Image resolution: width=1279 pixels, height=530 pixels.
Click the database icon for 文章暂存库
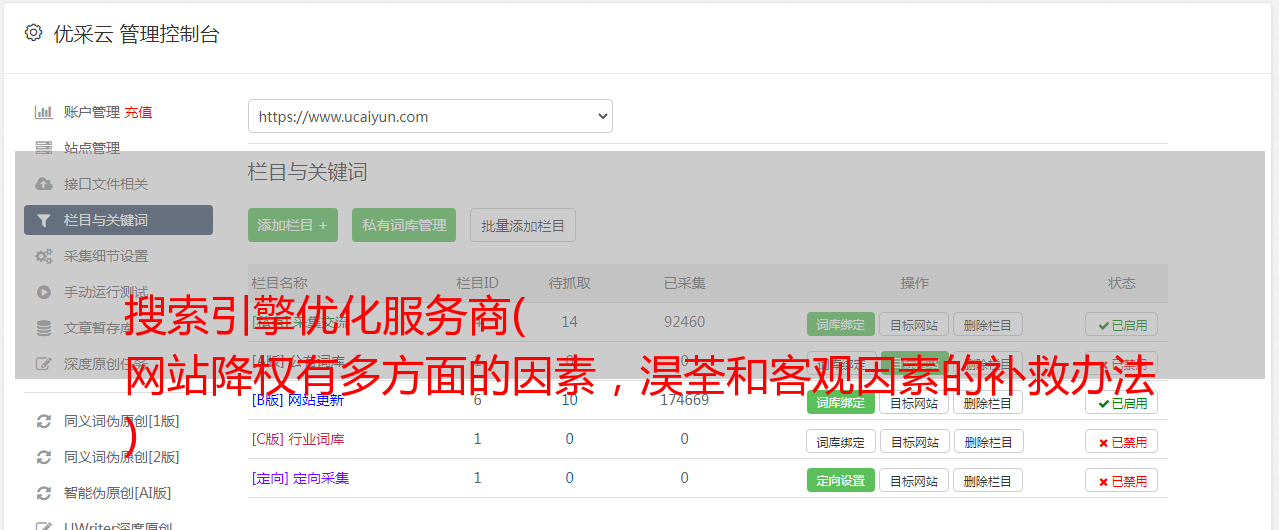coord(43,328)
